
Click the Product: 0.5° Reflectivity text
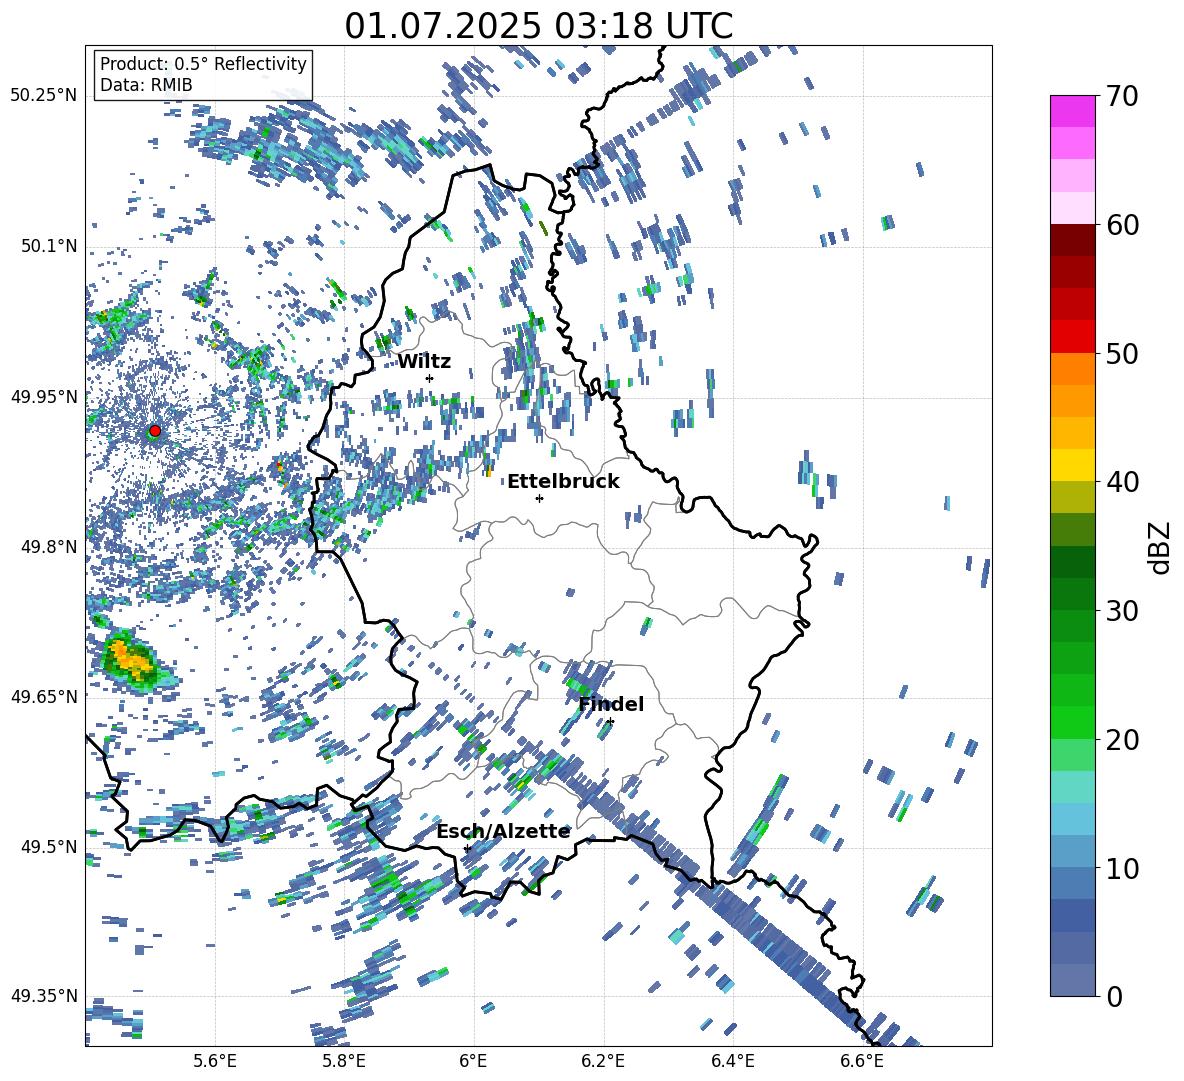point(203,63)
